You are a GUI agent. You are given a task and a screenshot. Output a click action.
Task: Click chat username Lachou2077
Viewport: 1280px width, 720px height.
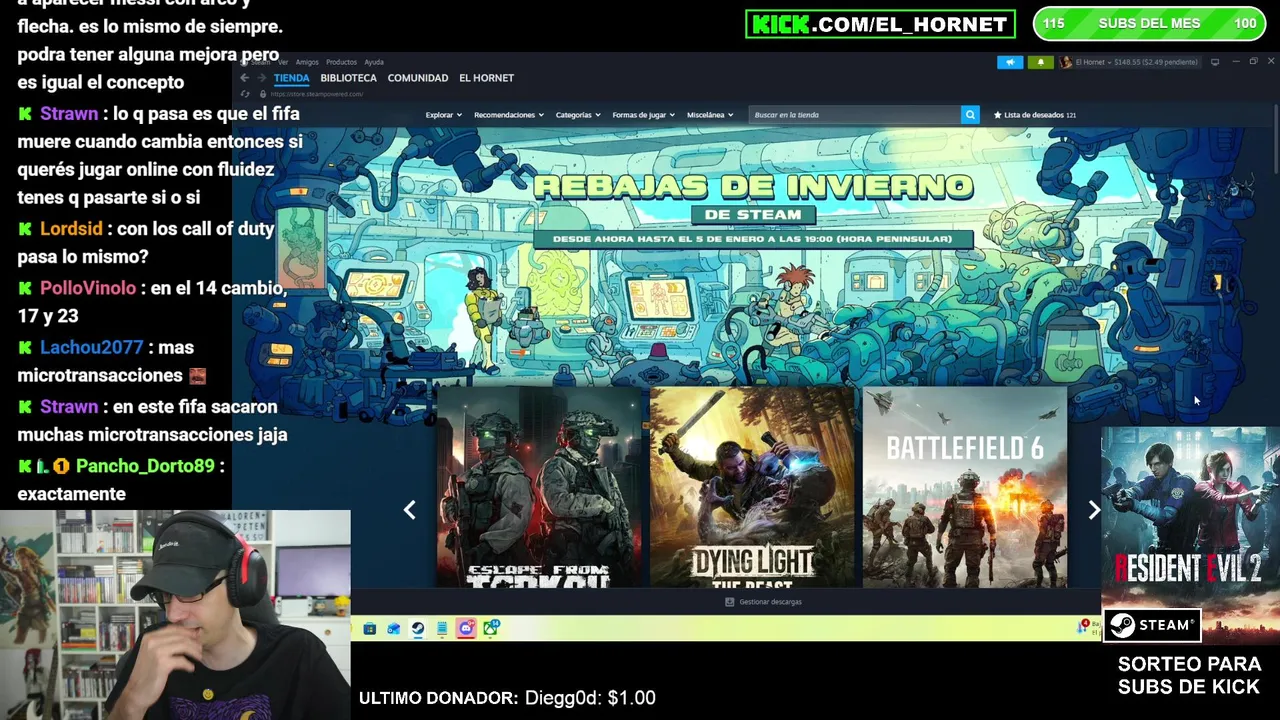[x=92, y=348]
